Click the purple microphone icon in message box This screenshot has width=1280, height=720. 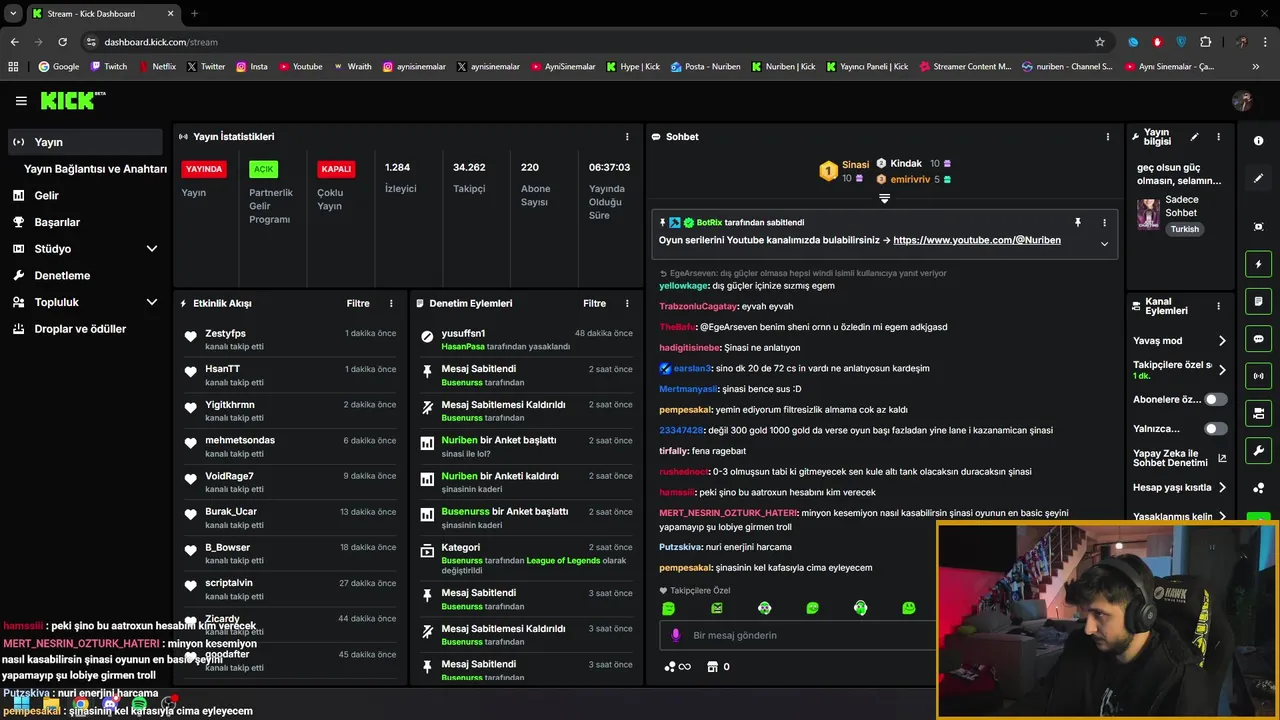coord(676,635)
